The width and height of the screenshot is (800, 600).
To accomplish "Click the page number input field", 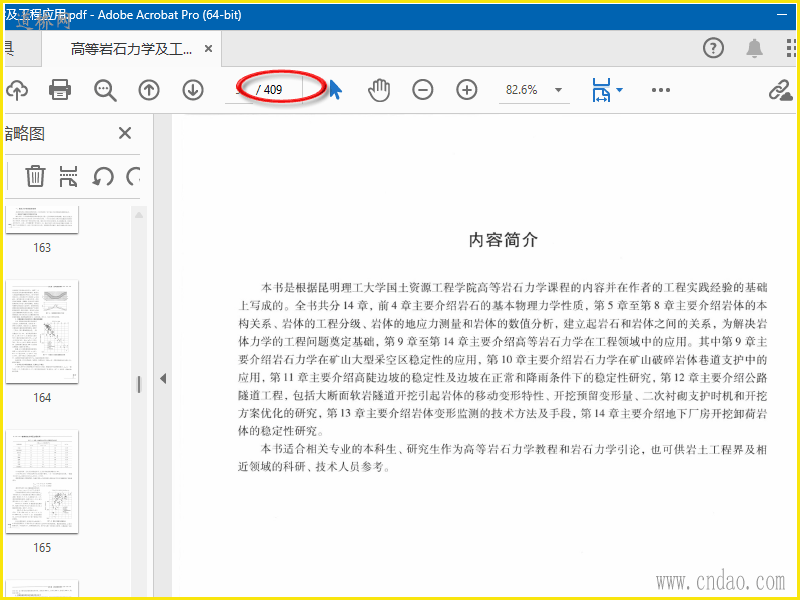I will click(x=239, y=90).
